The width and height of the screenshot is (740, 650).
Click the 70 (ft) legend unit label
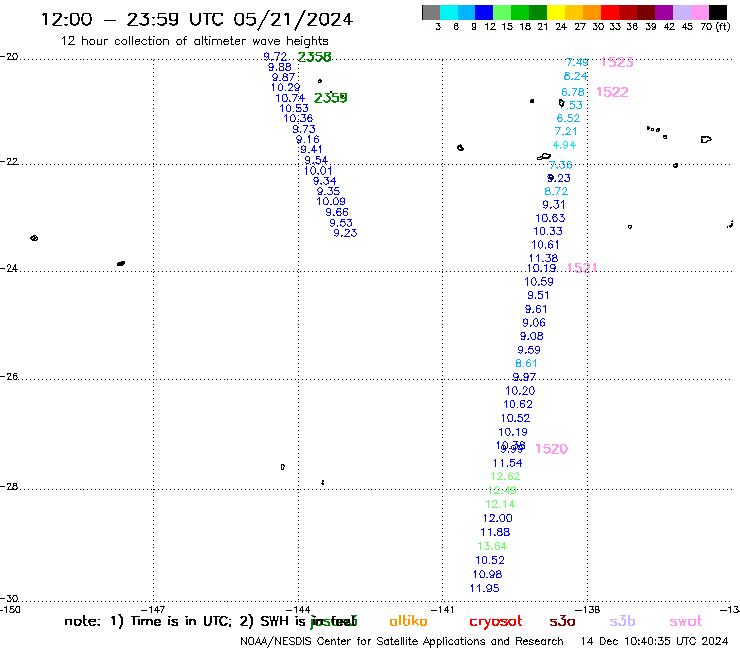[715, 27]
